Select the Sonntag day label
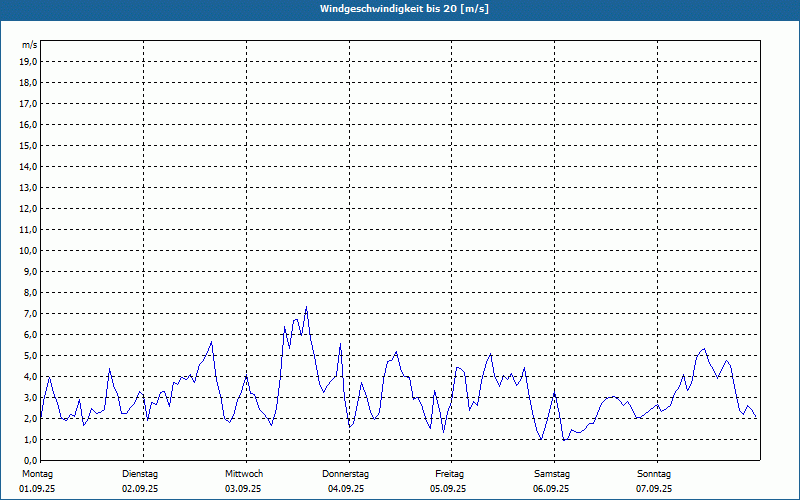 pos(654,473)
